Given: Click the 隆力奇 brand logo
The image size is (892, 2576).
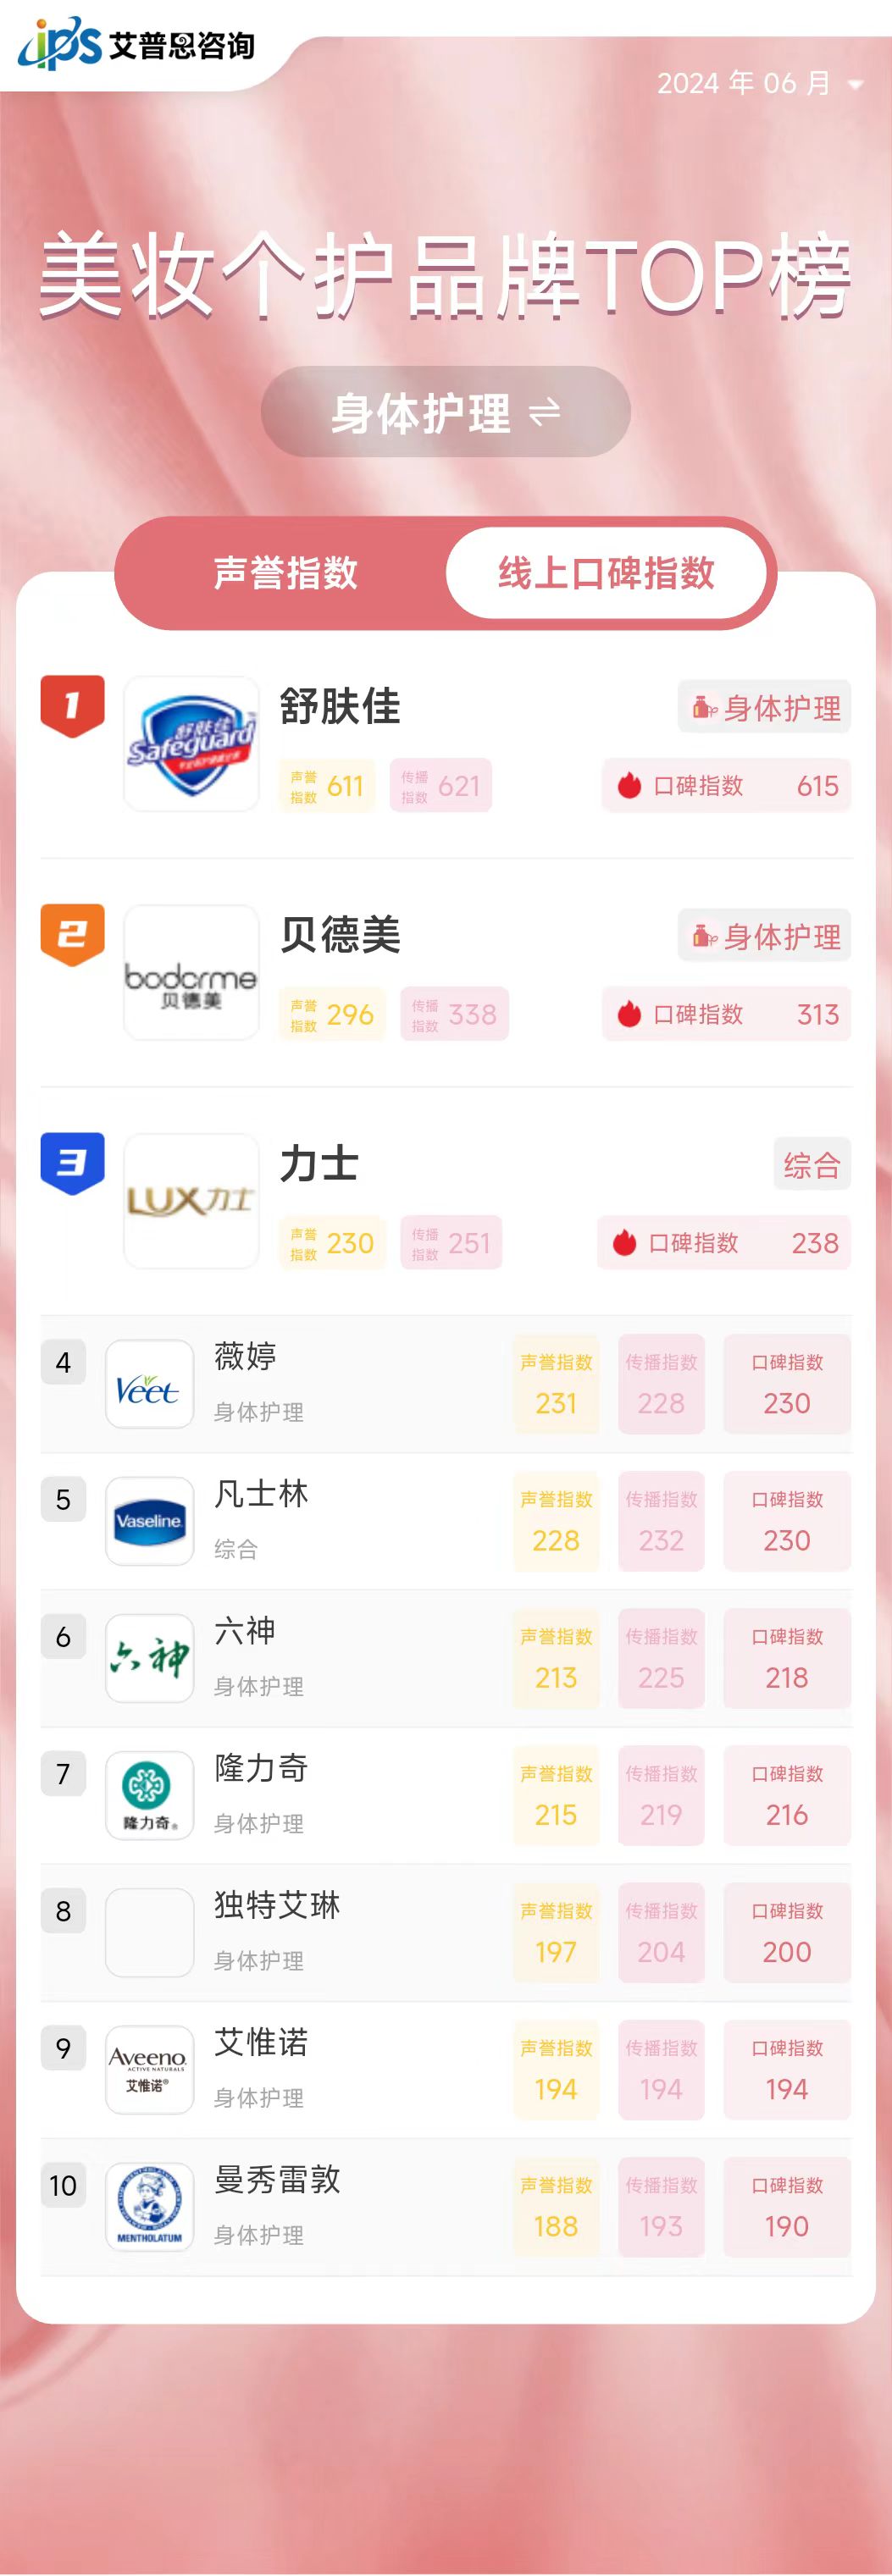Looking at the screenshot, I should point(149,1794).
